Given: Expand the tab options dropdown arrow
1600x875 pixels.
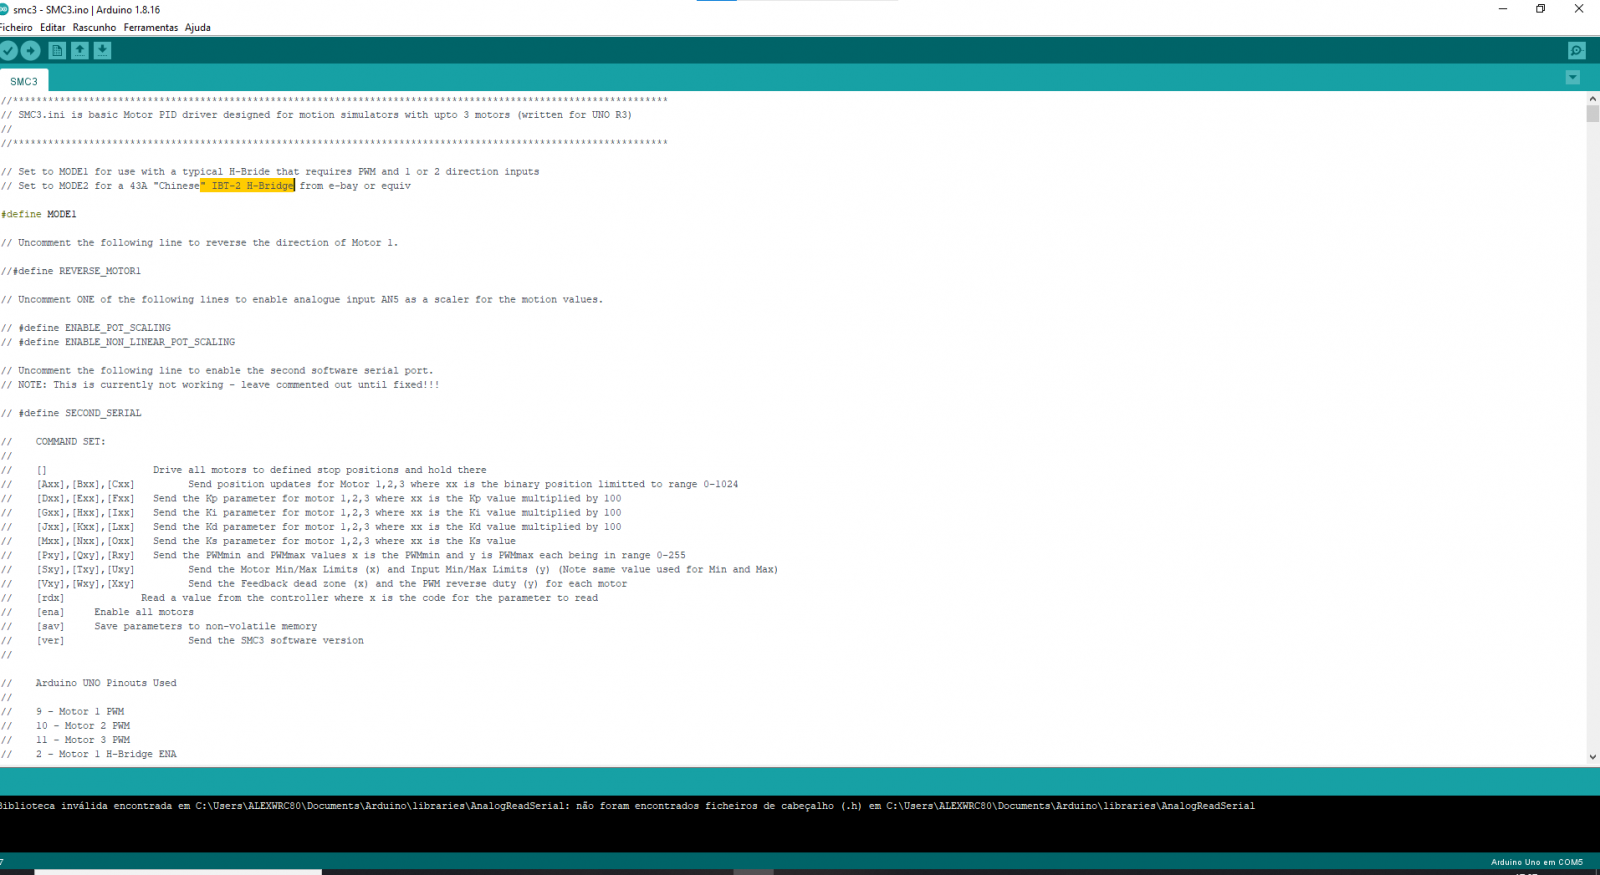Looking at the screenshot, I should [1572, 77].
